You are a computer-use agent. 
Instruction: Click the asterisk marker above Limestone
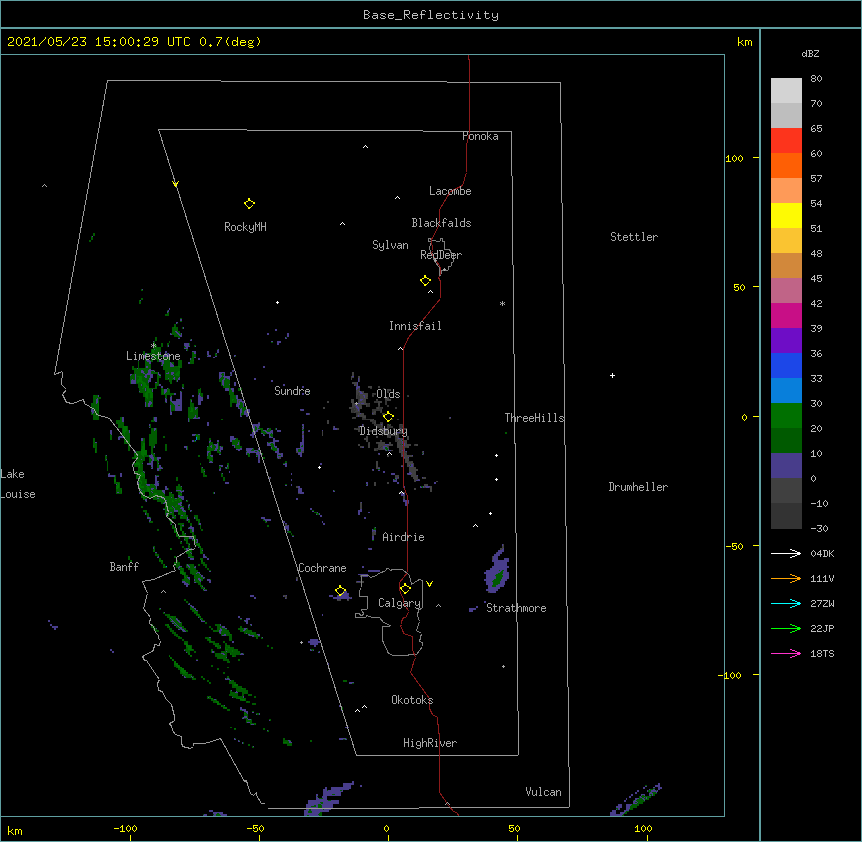[x=153, y=346]
